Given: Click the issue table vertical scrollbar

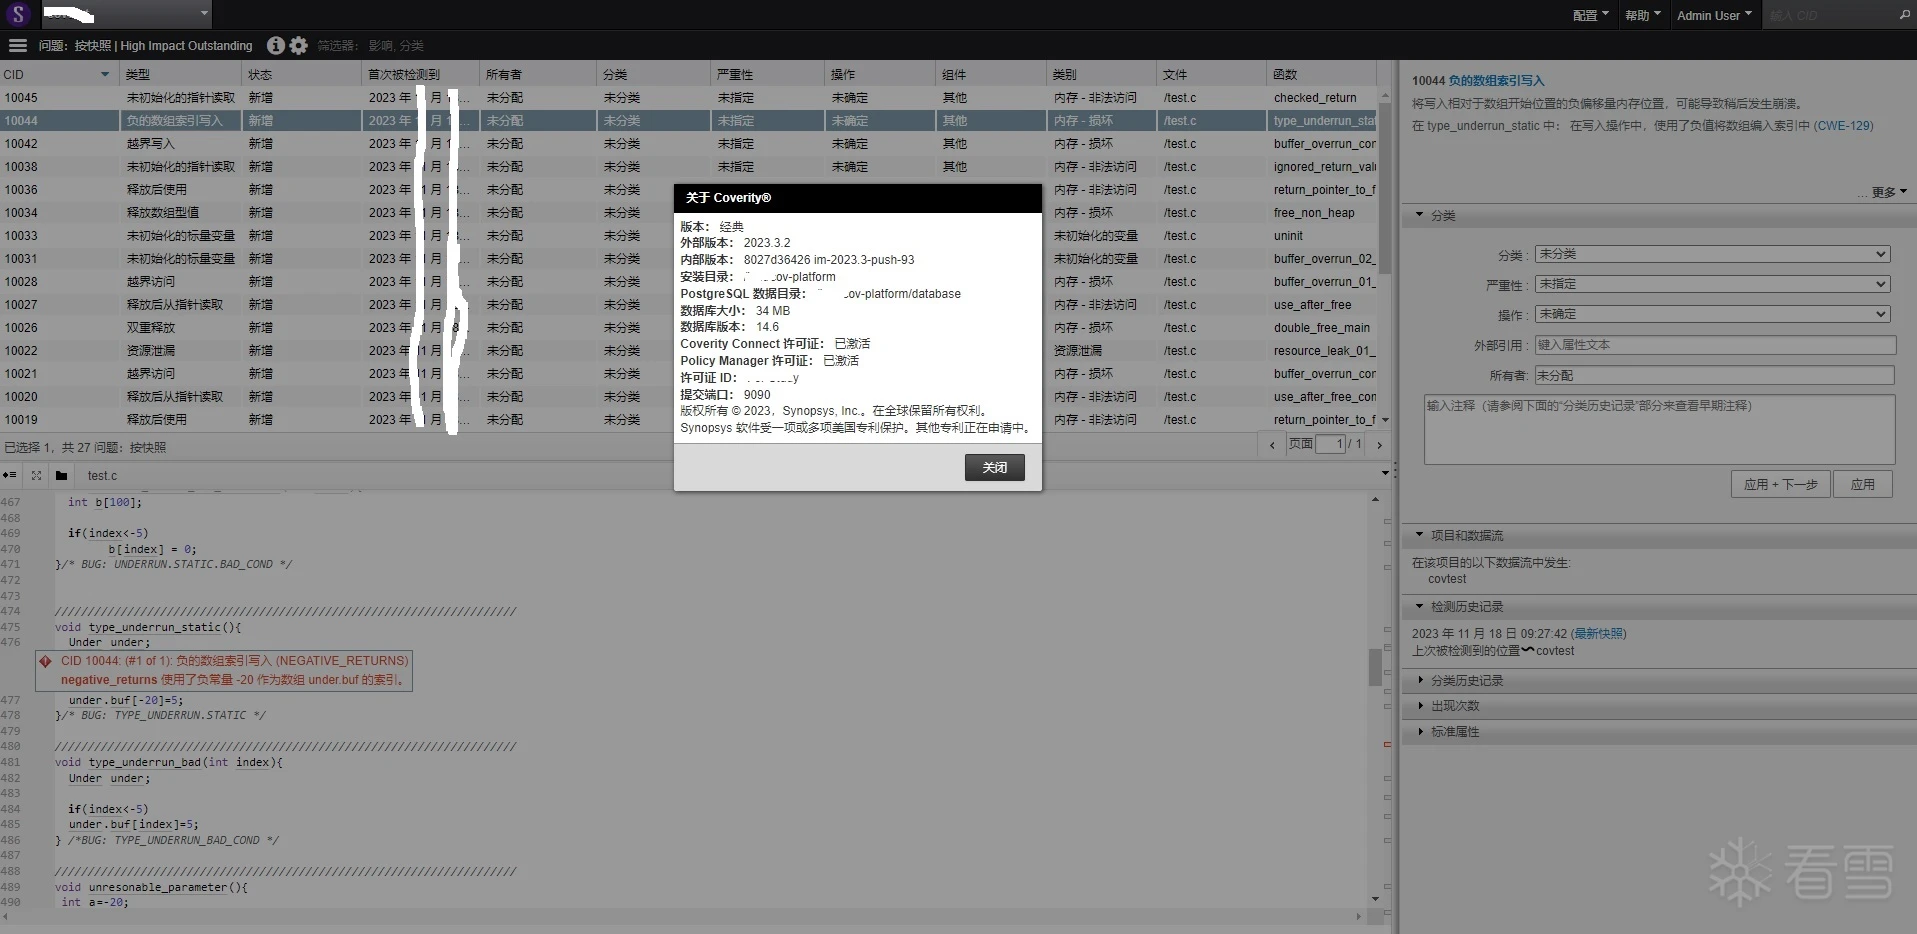Looking at the screenshot, I should click(1384, 187).
